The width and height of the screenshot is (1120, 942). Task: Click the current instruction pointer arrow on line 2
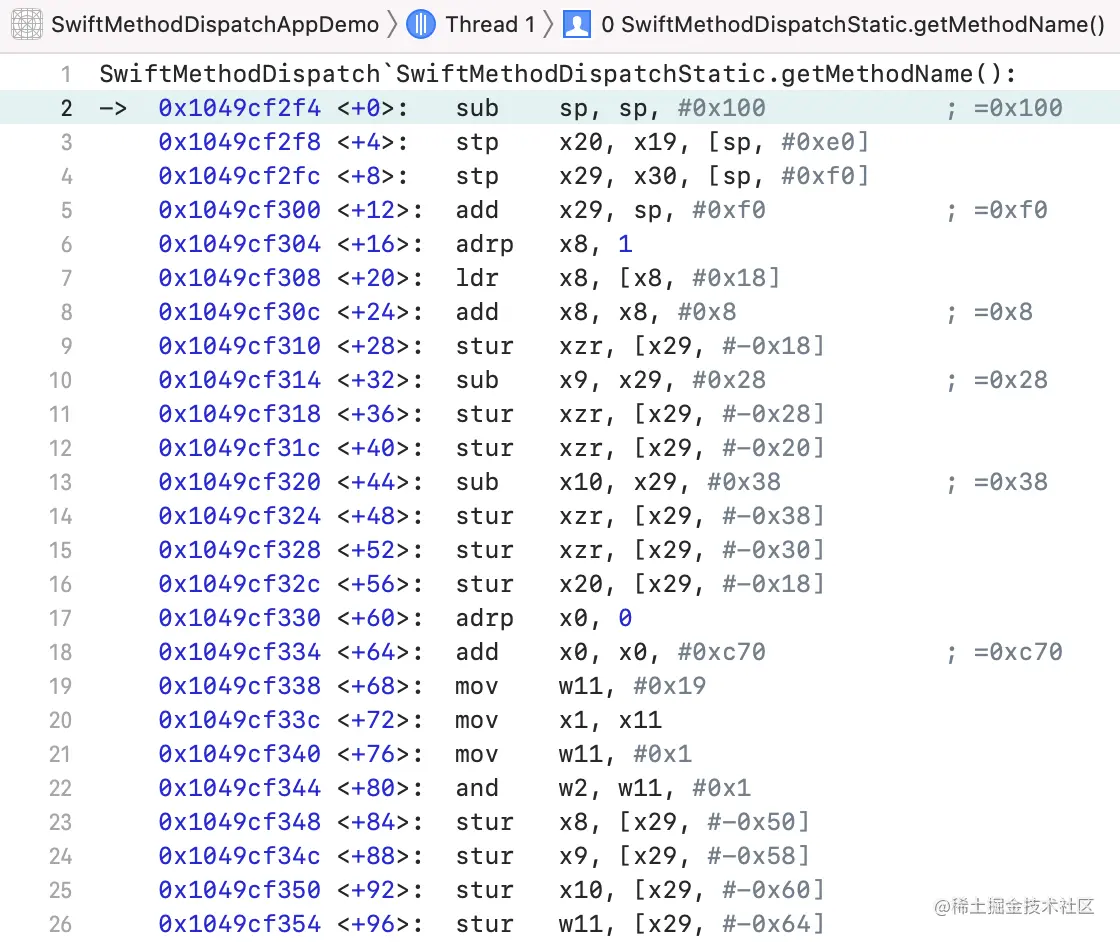pyautogui.click(x=113, y=109)
